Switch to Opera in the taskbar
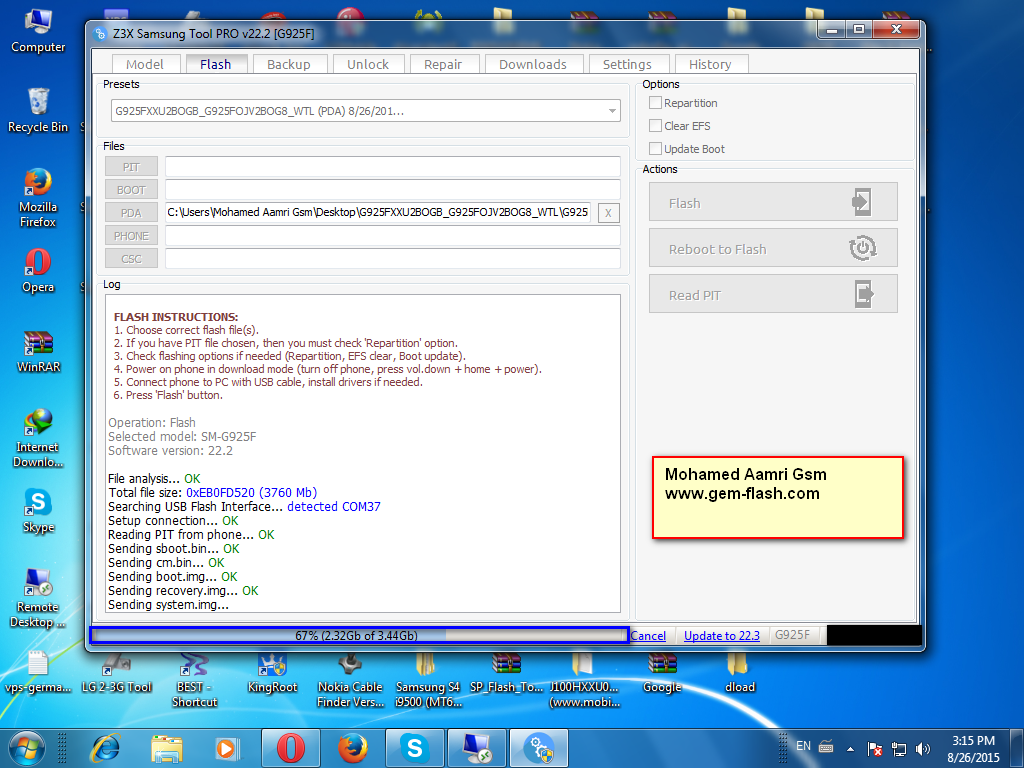 pos(291,748)
